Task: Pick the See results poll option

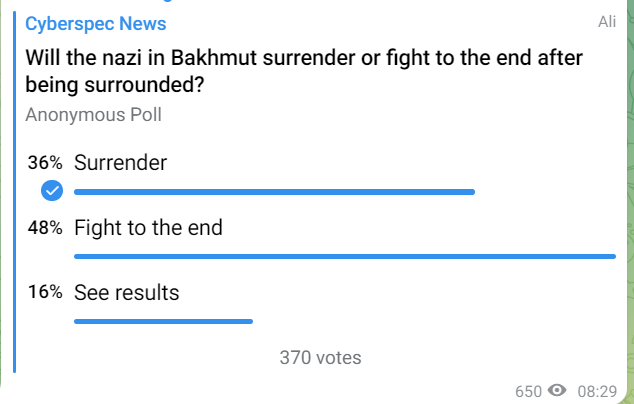Action: pyautogui.click(x=126, y=293)
